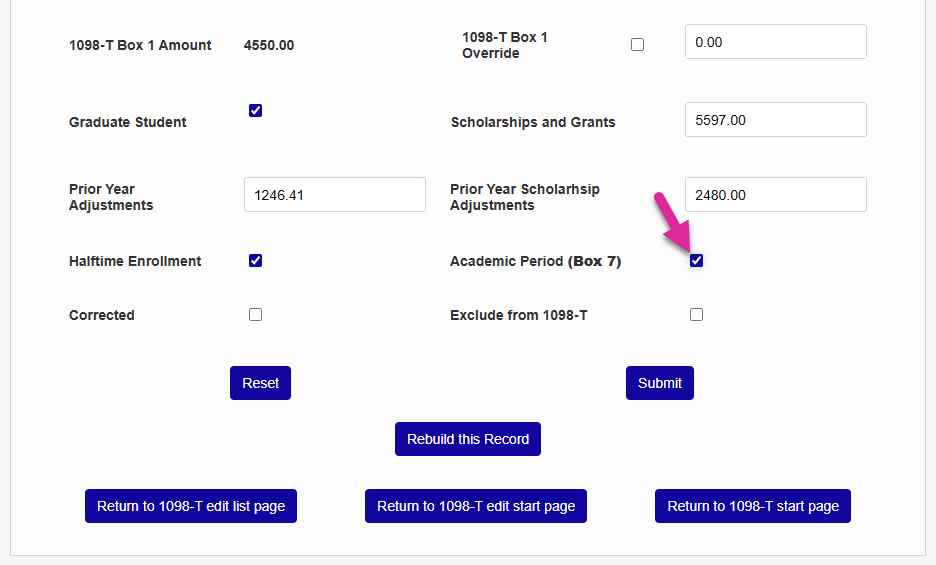Viewport: 936px width, 565px height.
Task: Click the Submit button
Action: coord(659,383)
